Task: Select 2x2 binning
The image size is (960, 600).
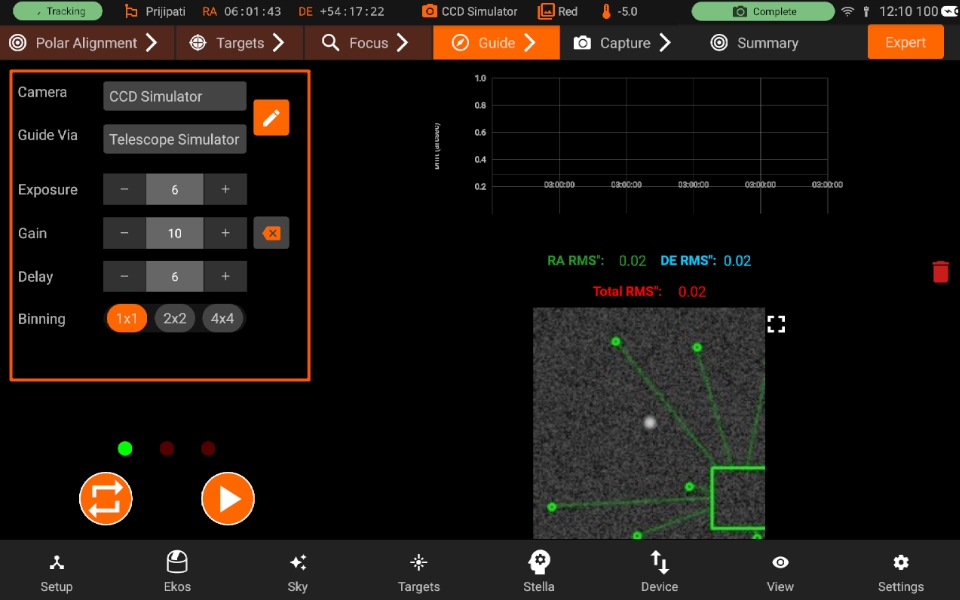Action: (x=174, y=318)
